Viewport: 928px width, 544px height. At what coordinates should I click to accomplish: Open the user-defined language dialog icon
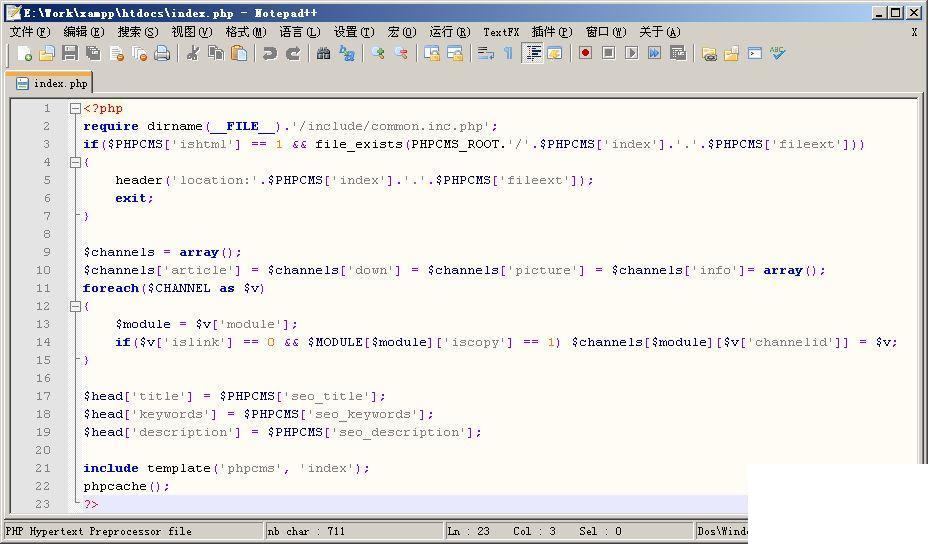tap(555, 54)
